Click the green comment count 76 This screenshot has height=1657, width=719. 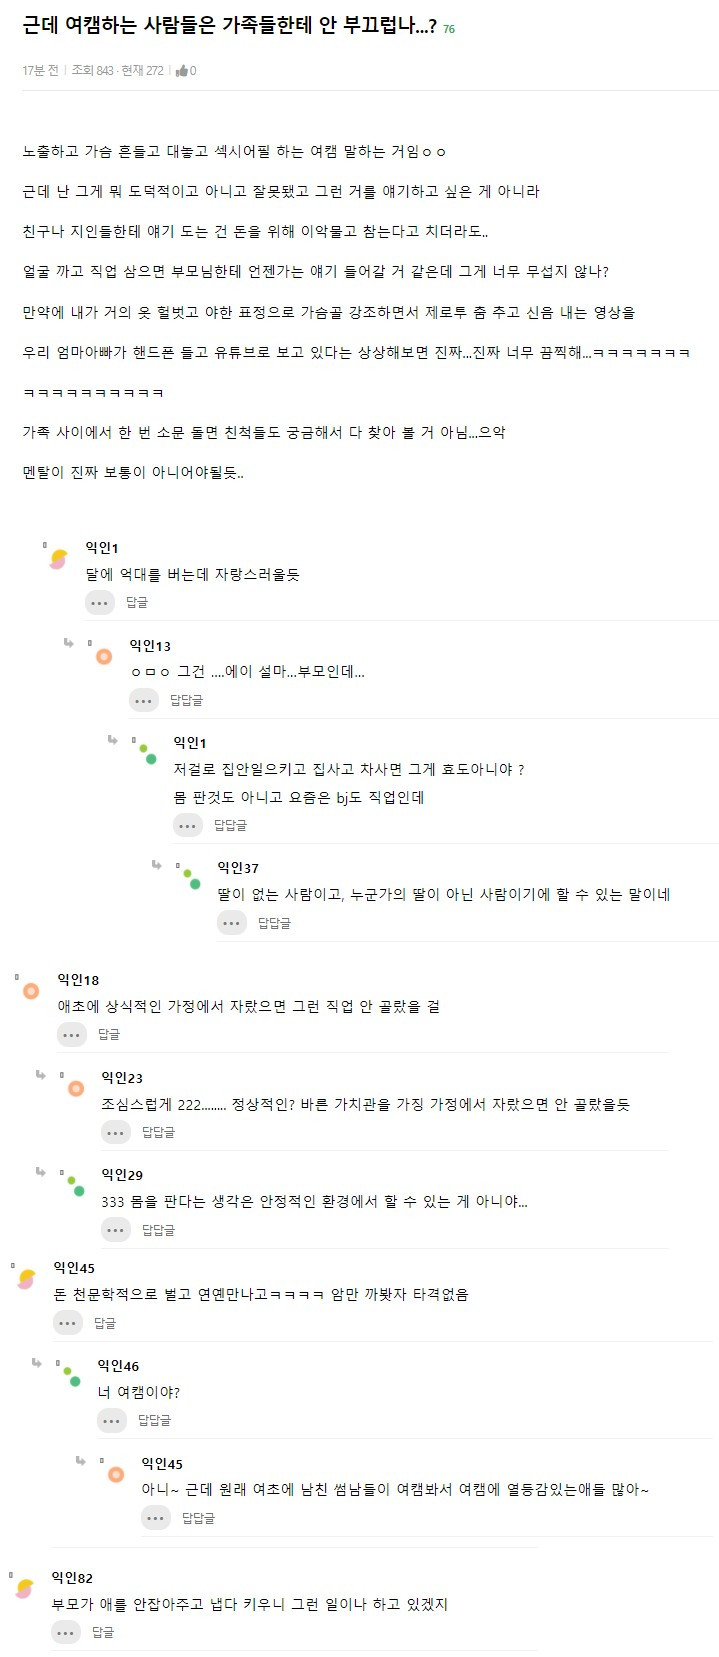(x=449, y=30)
